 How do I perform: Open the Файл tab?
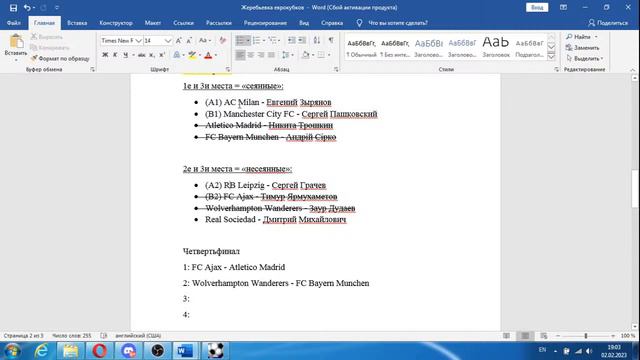click(14, 23)
